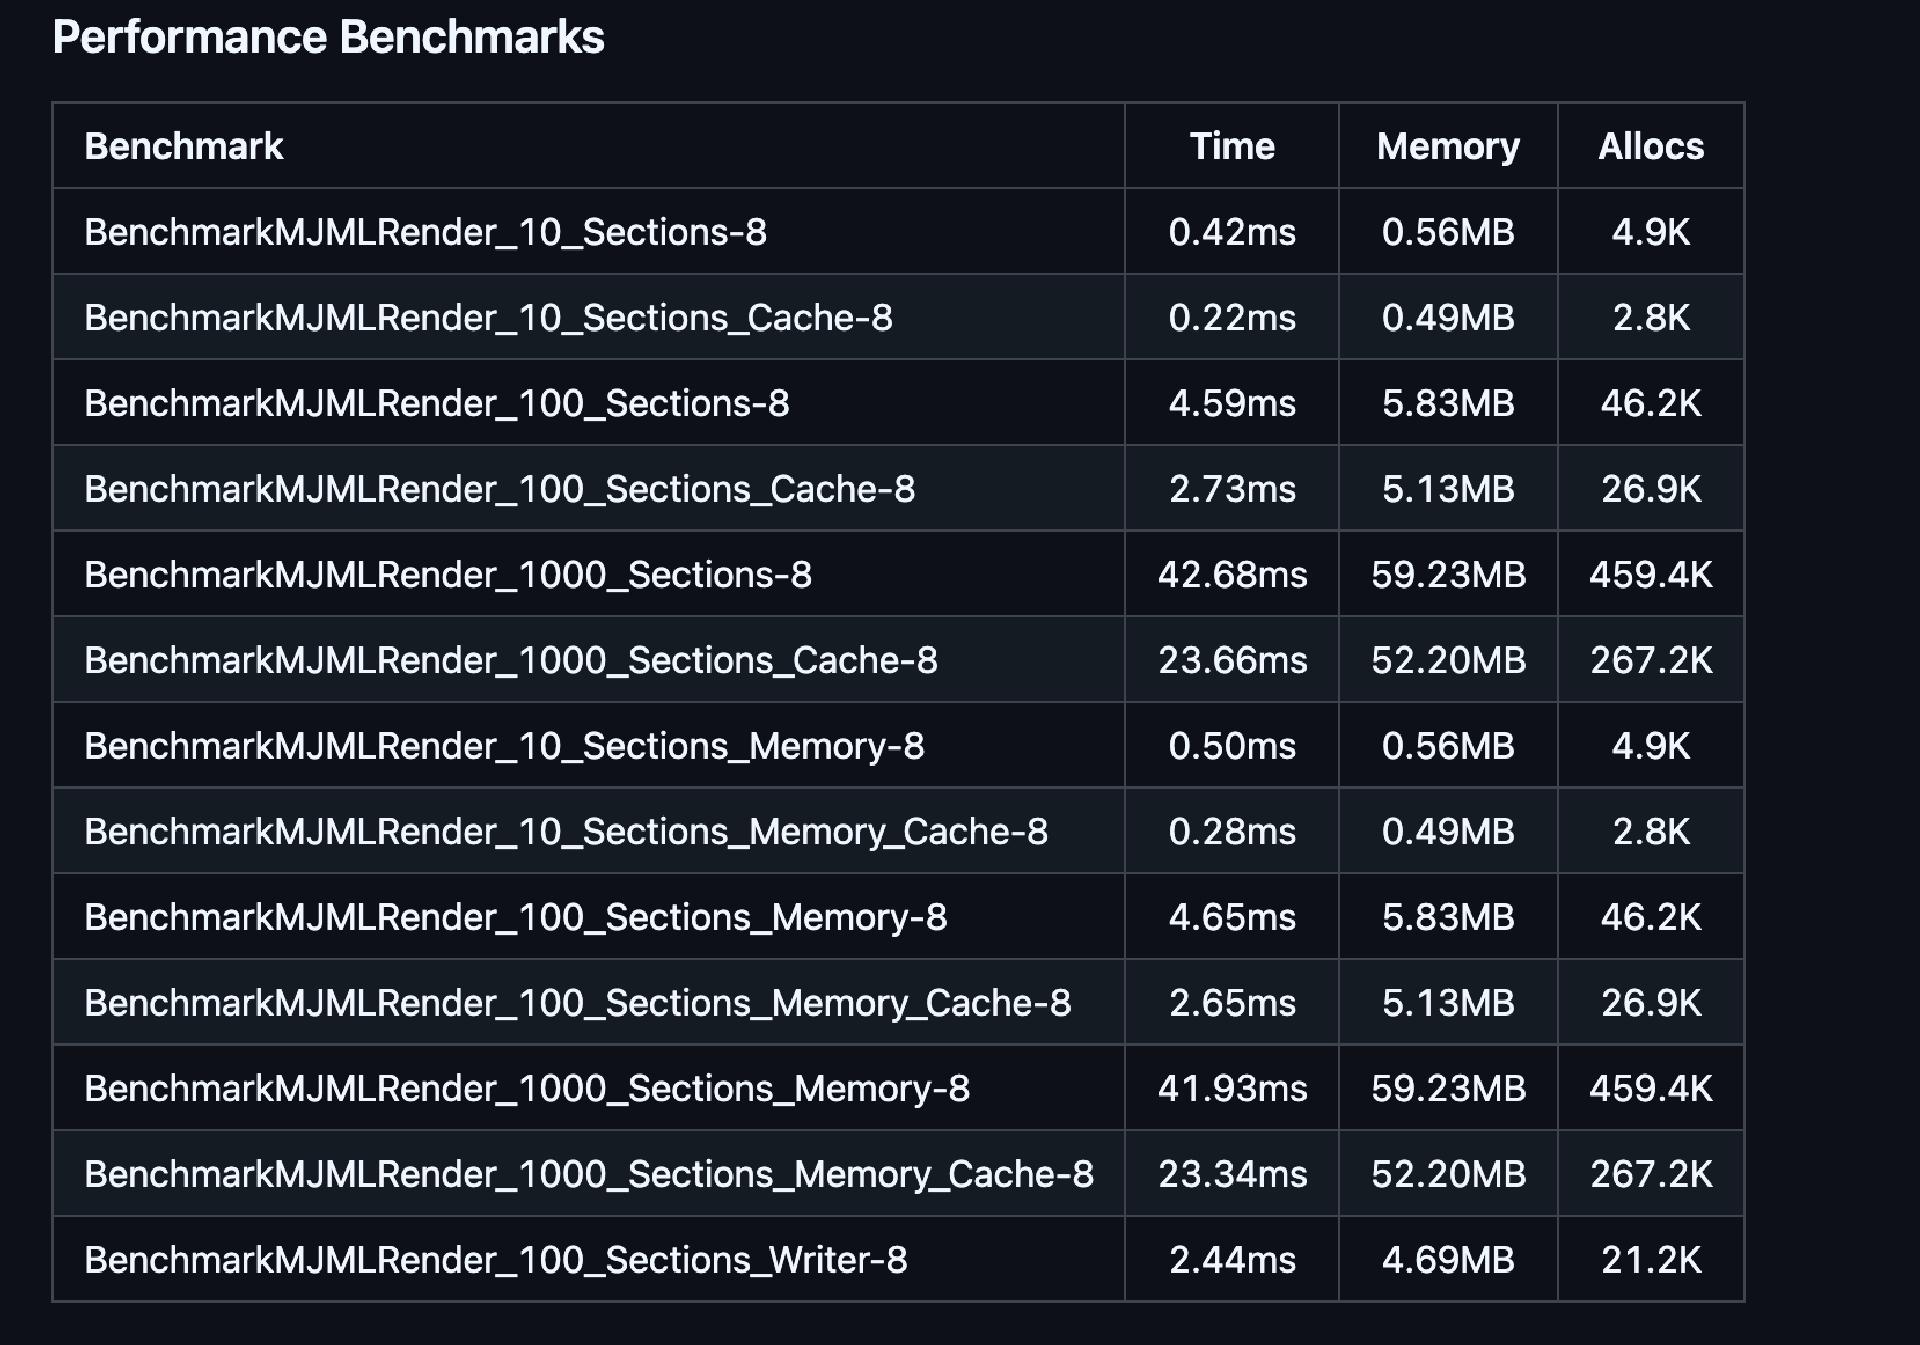Click the 4.65ms time value
Viewport: 1920px width, 1345px height.
[x=1232, y=917]
